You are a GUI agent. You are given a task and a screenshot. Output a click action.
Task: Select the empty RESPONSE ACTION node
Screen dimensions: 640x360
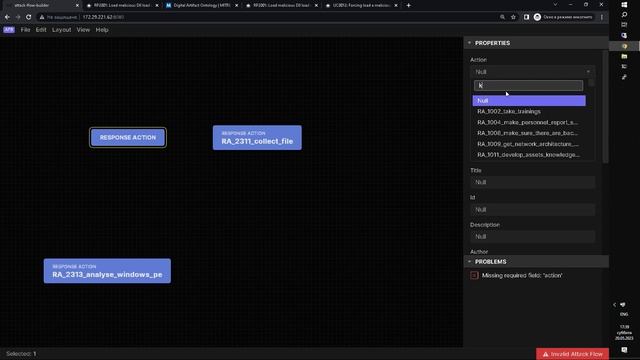tap(128, 138)
